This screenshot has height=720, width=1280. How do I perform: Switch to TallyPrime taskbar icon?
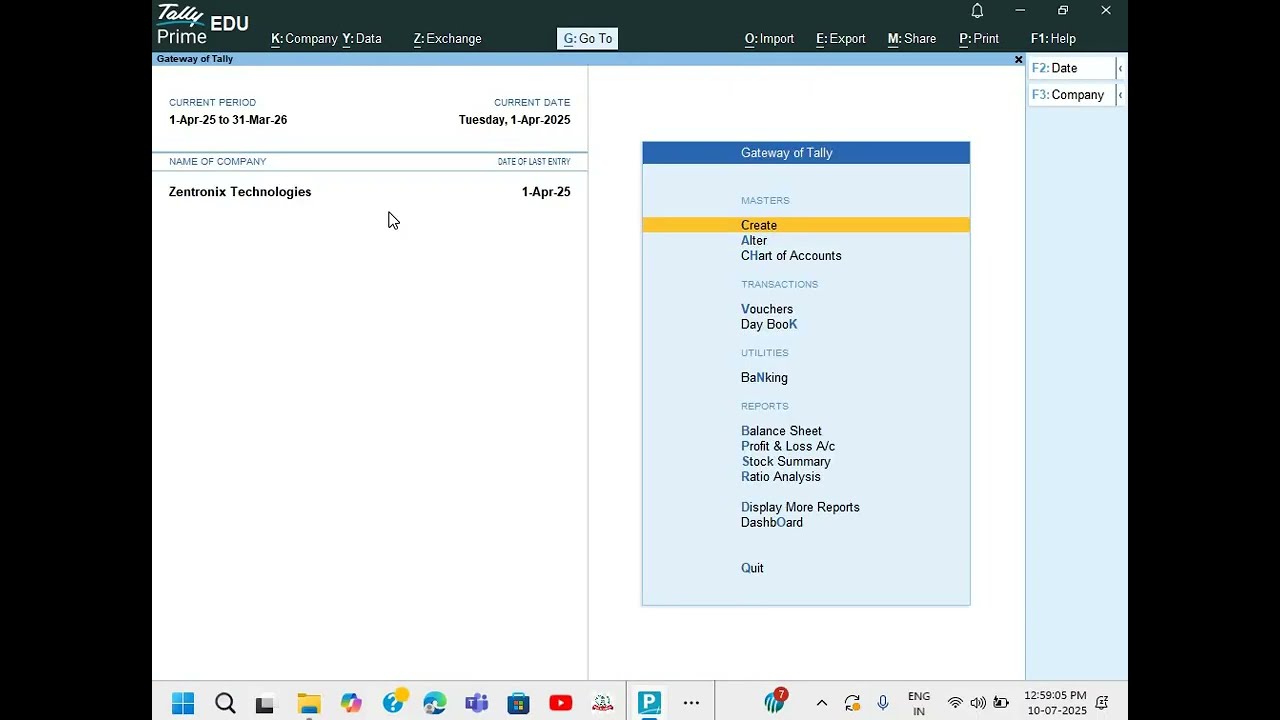click(x=650, y=703)
